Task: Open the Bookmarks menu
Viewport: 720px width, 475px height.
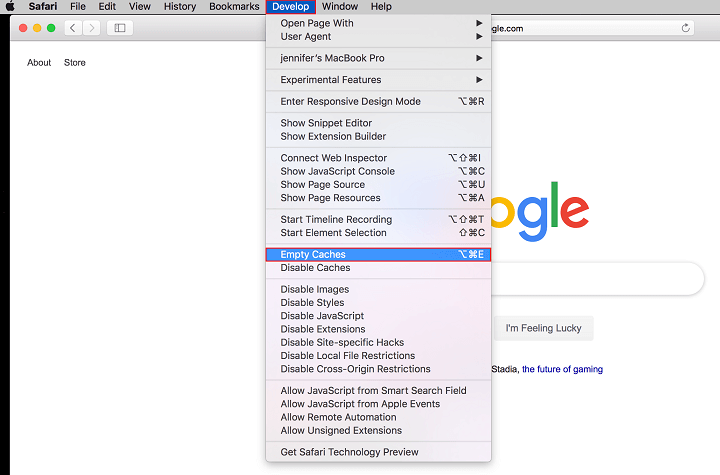Action: (234, 6)
